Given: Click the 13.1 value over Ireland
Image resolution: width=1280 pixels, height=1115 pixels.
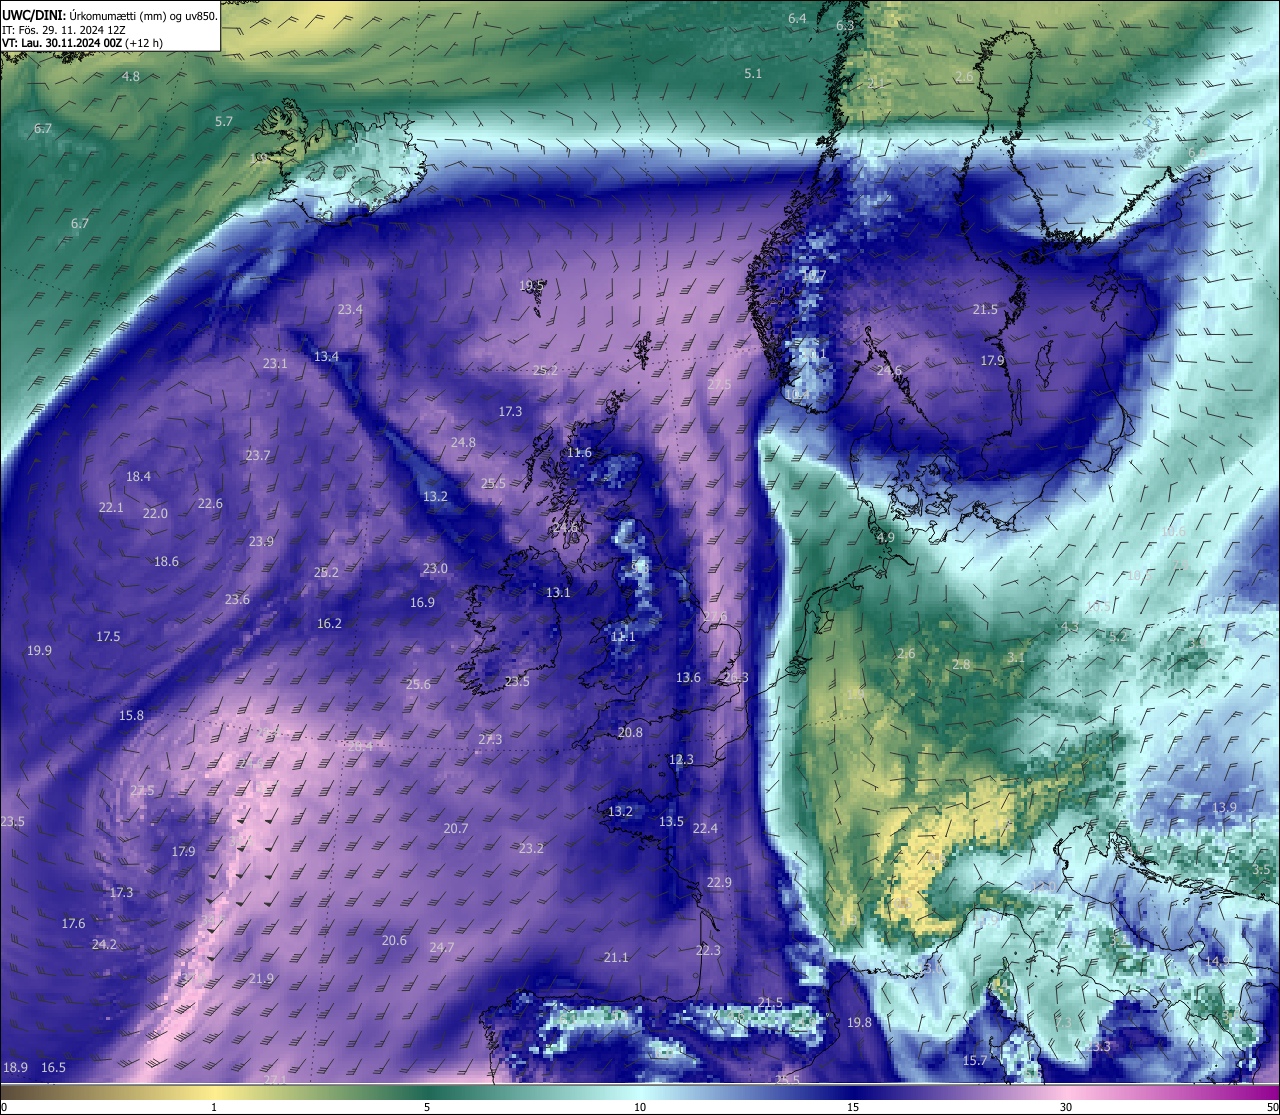Looking at the screenshot, I should point(558,593).
